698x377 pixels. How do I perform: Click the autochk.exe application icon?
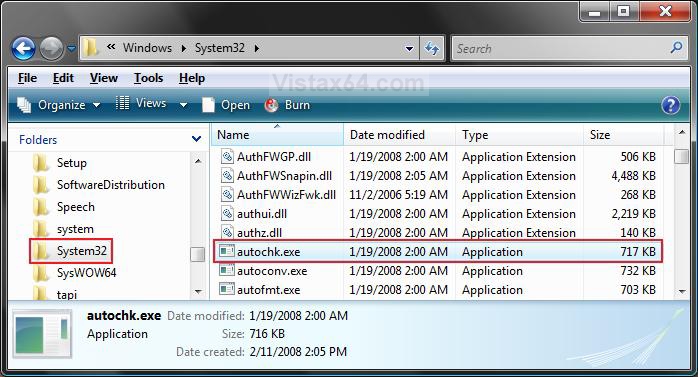(x=227, y=251)
